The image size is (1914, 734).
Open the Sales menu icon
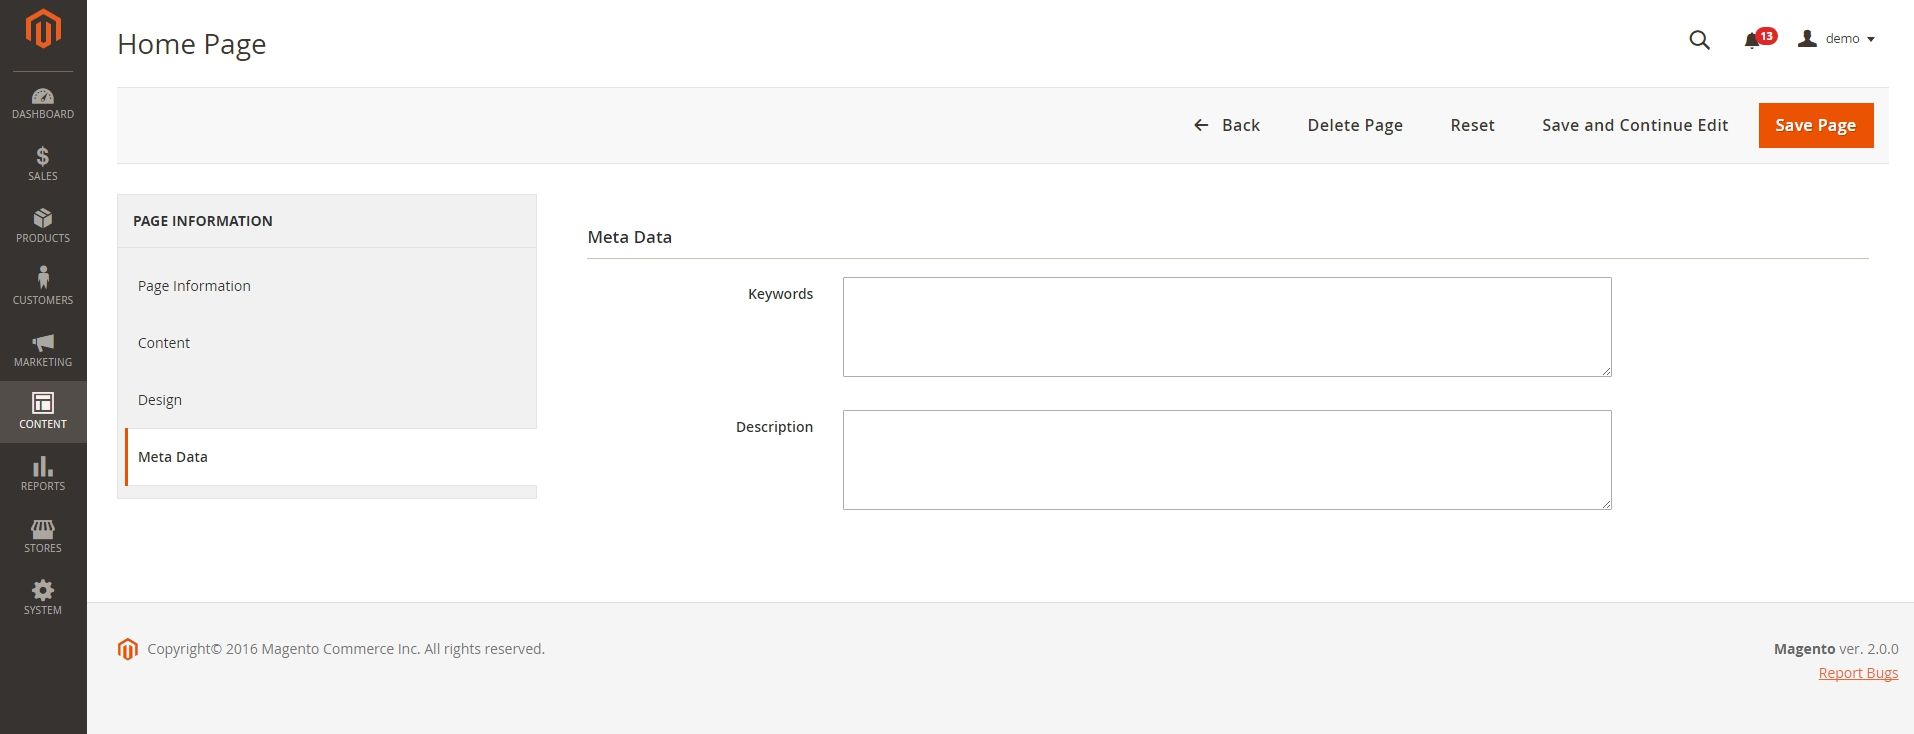click(43, 164)
